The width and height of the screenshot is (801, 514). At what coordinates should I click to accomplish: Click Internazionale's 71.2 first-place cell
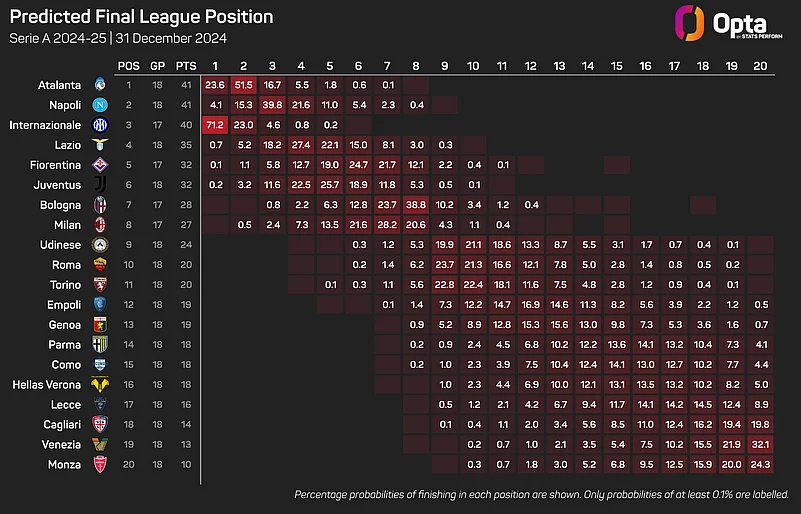(215, 125)
